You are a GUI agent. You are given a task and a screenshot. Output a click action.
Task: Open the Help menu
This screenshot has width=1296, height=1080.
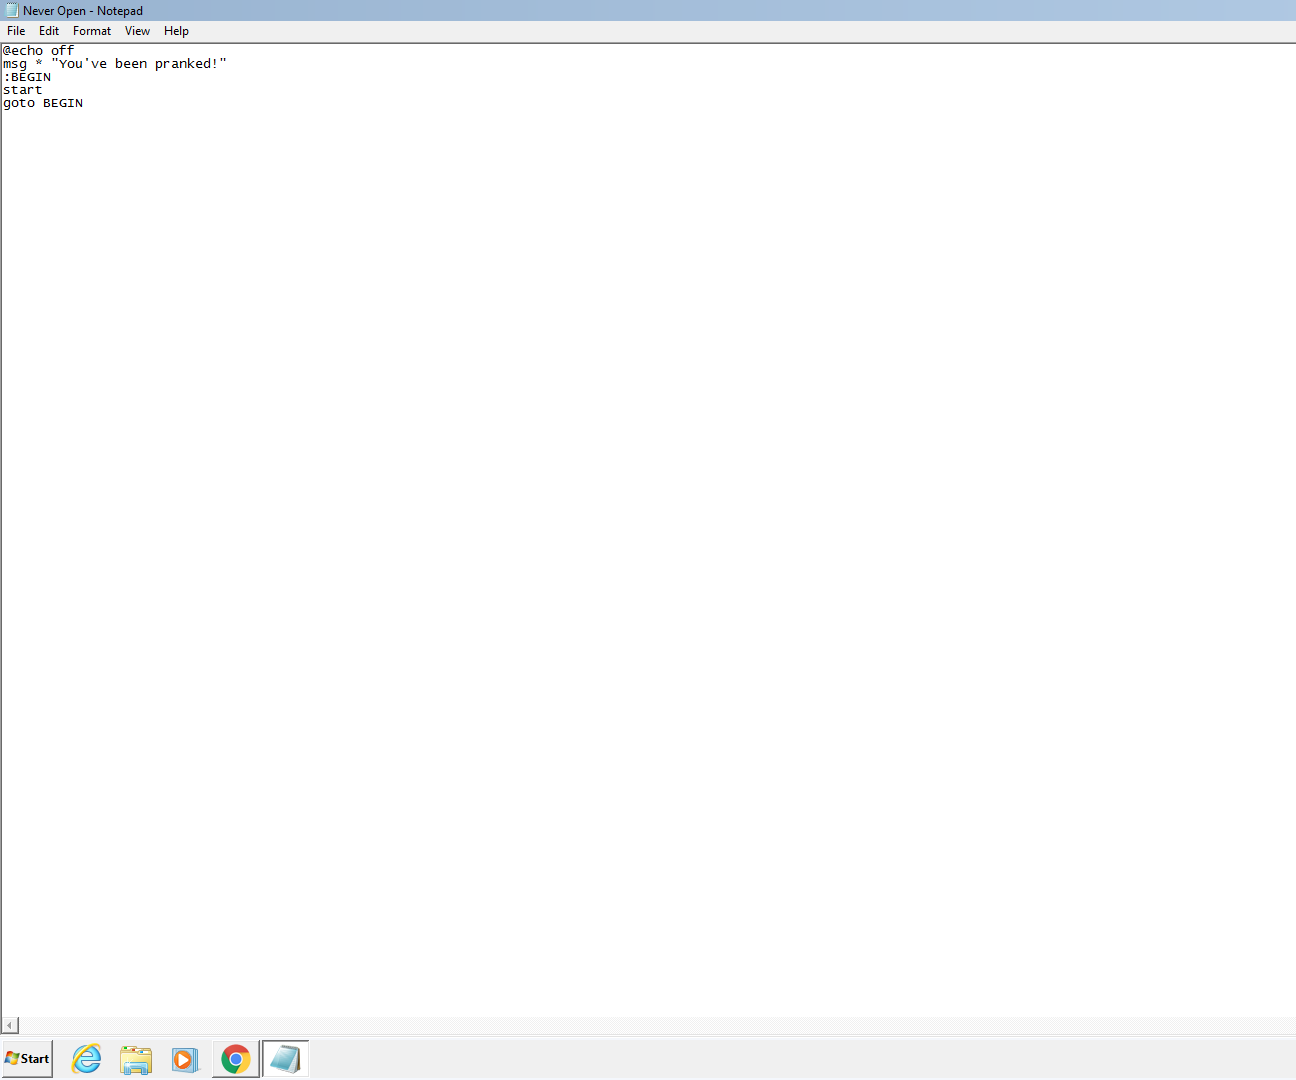tap(176, 31)
